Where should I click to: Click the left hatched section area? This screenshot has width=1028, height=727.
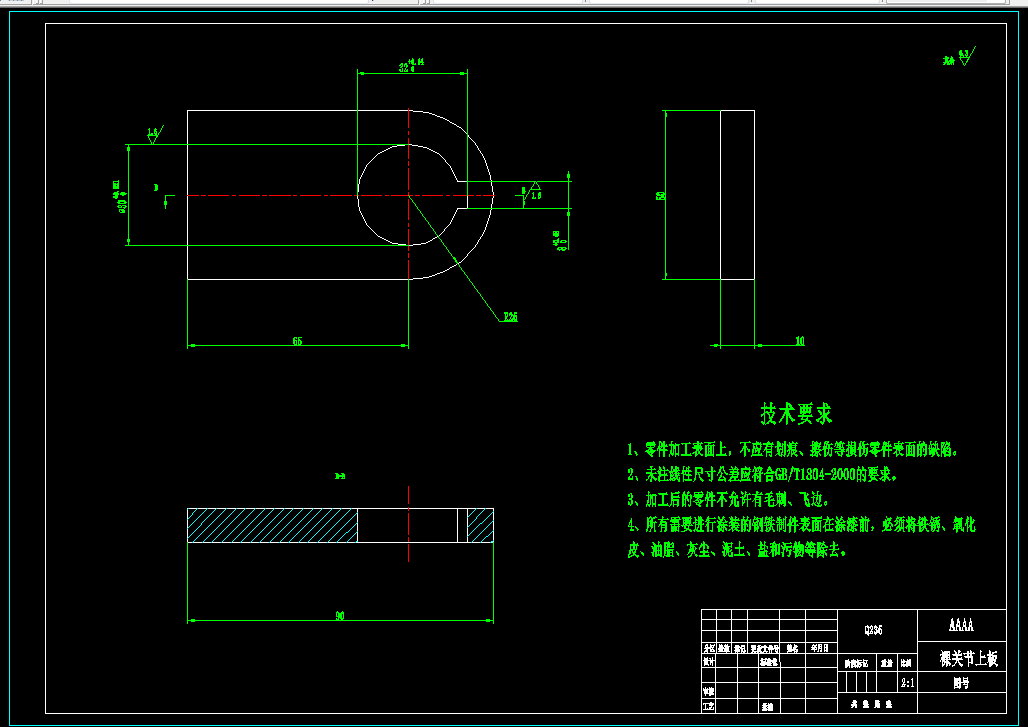(x=272, y=525)
